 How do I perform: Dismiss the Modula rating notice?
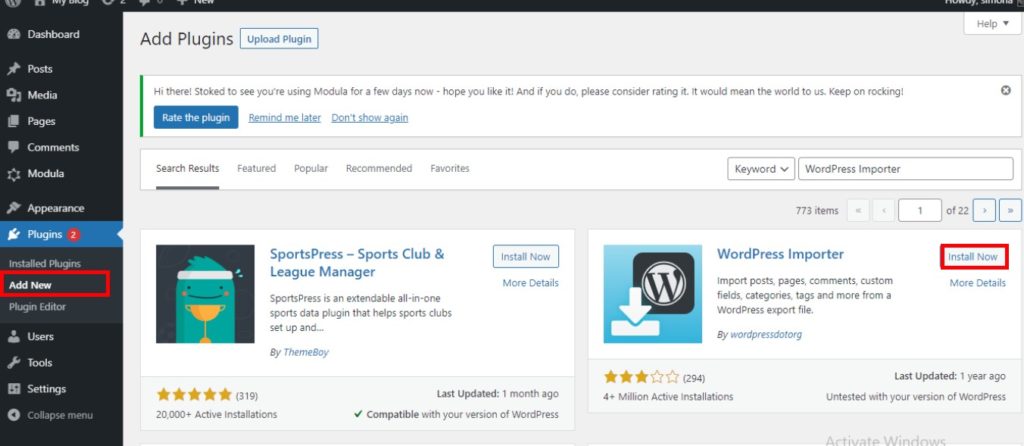coord(1006,91)
